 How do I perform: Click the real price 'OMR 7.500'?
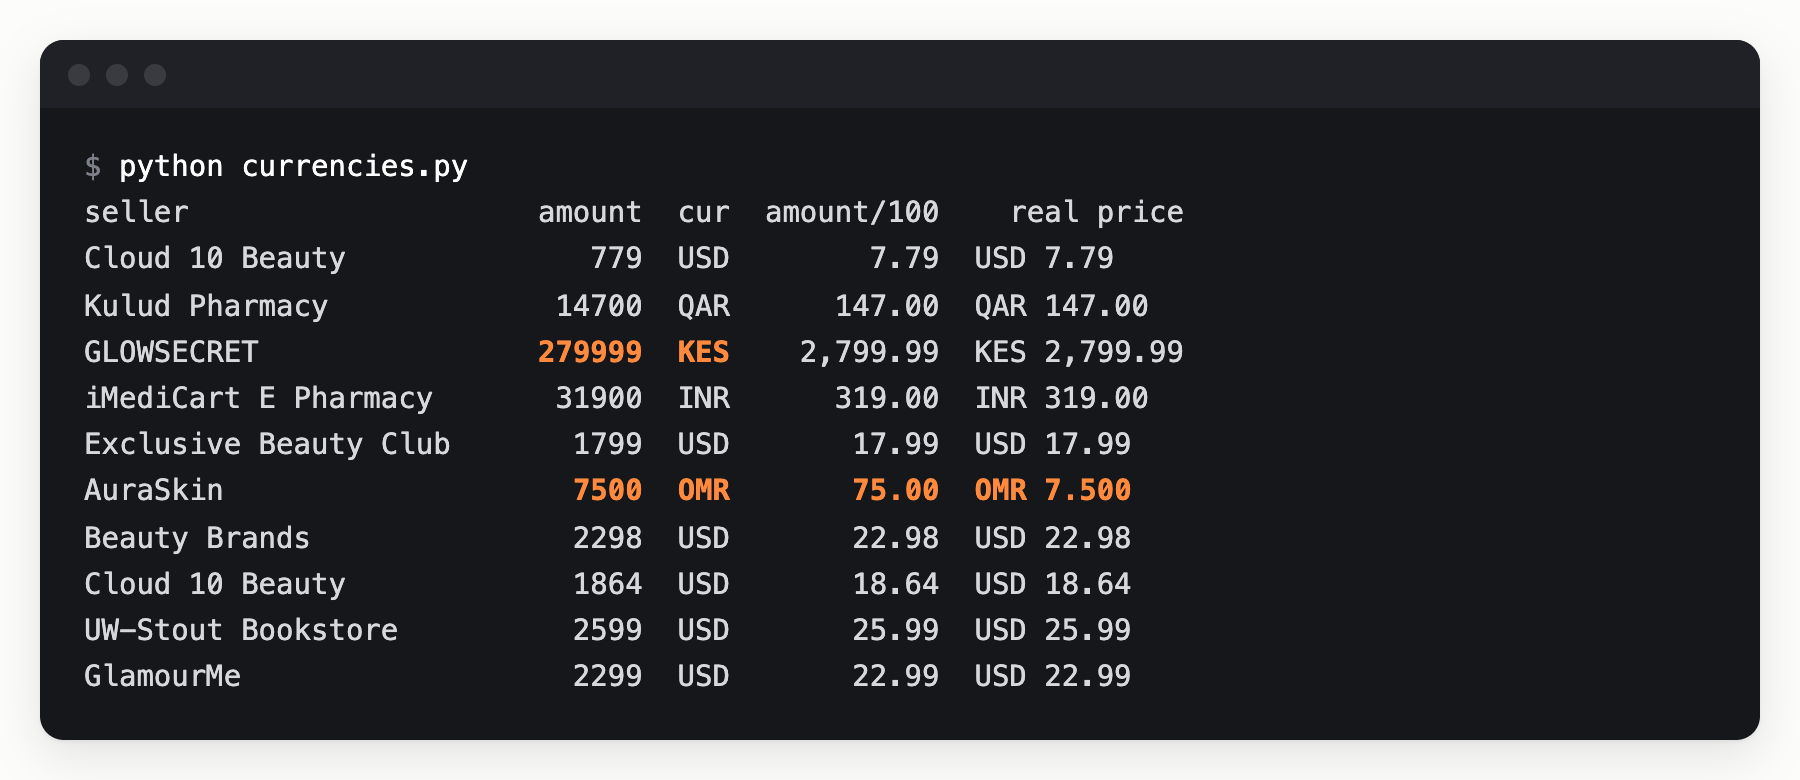(x=1053, y=490)
